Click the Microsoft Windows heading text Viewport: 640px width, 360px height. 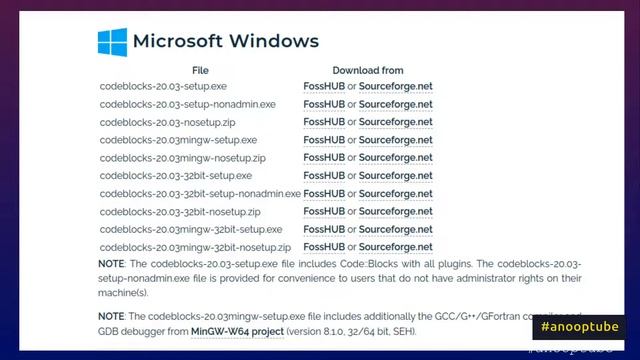pyautogui.click(x=226, y=41)
